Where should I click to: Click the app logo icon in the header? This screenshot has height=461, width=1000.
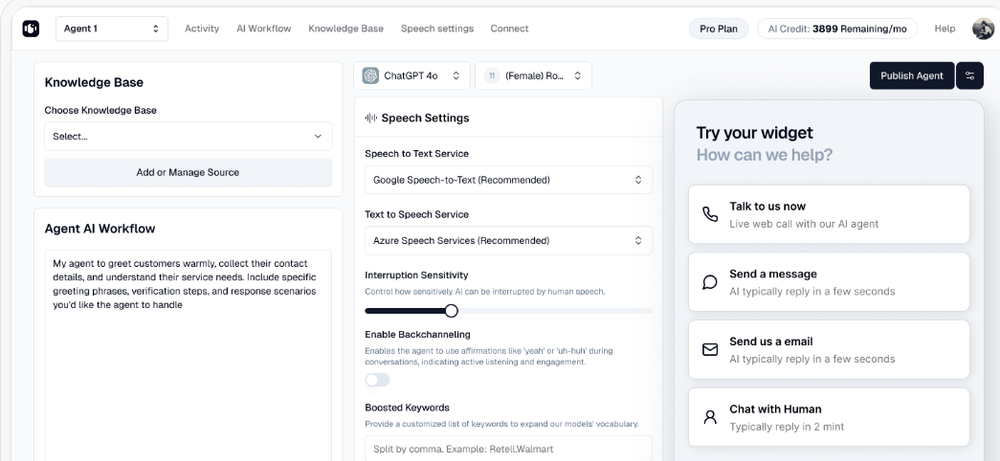pos(30,29)
